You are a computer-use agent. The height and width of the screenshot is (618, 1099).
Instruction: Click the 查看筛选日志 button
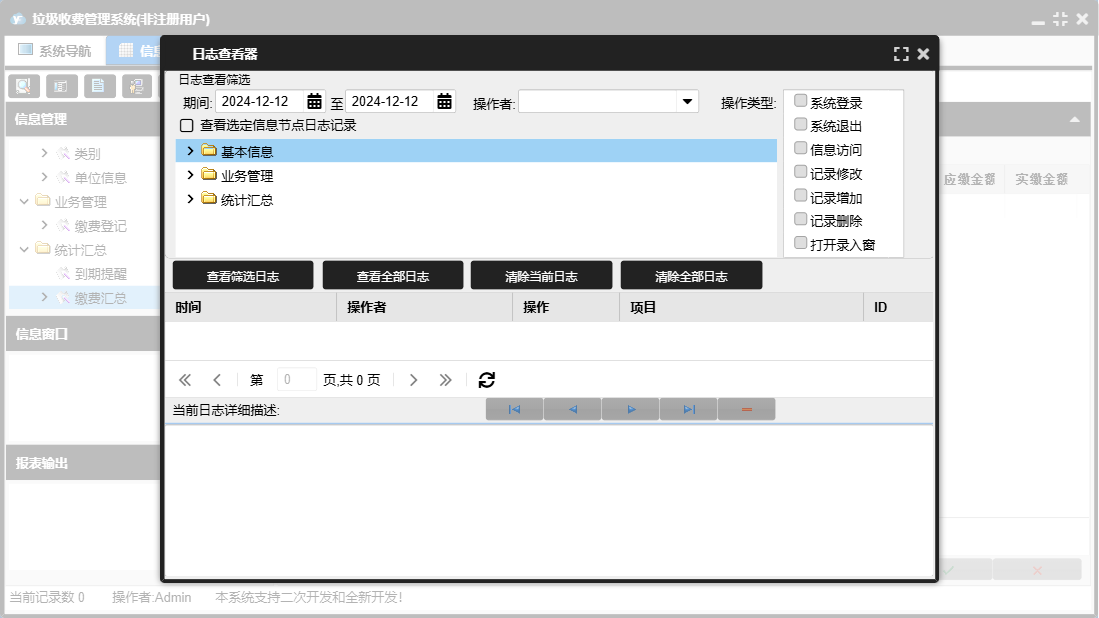pos(243,276)
